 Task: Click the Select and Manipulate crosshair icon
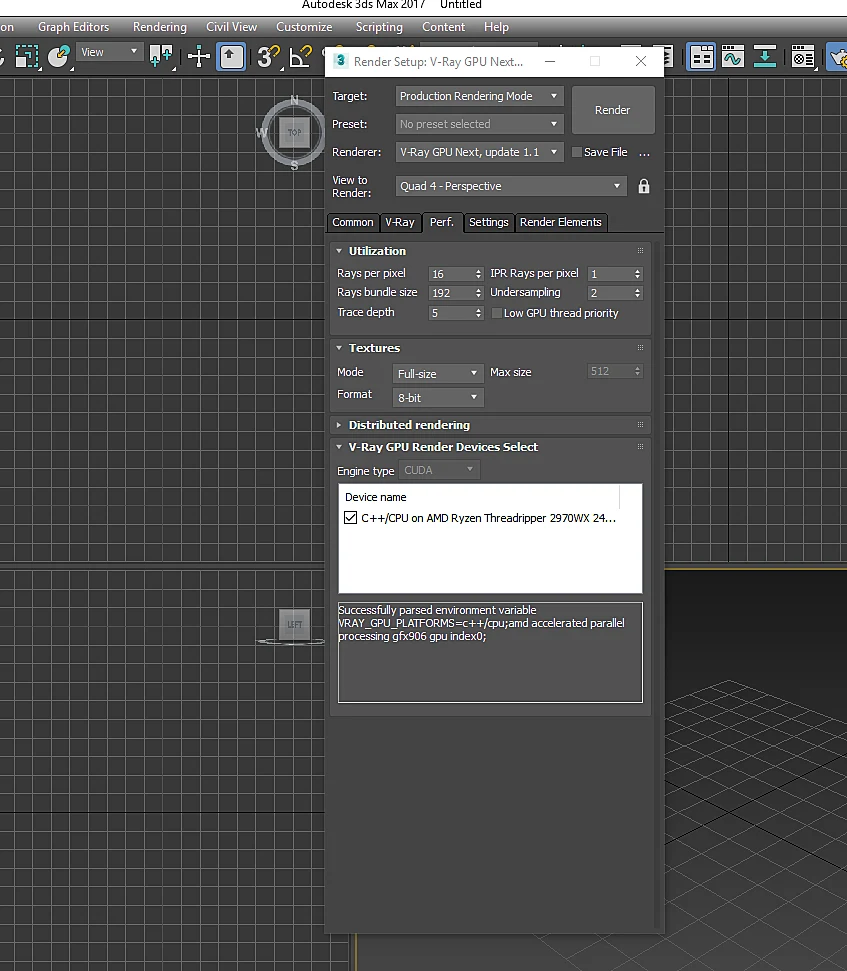click(x=199, y=57)
